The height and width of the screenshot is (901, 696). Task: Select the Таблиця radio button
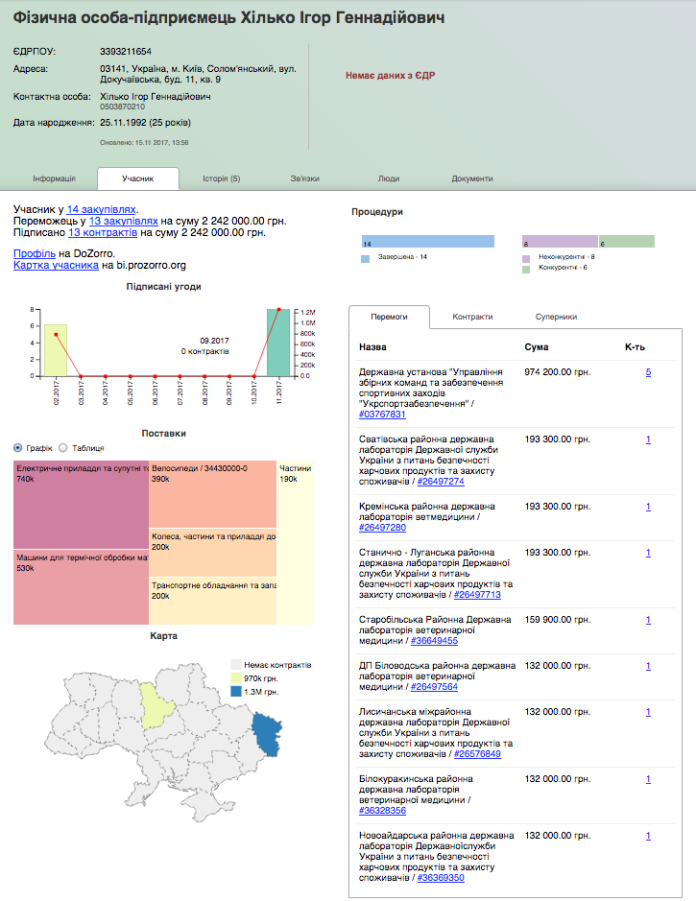63,448
